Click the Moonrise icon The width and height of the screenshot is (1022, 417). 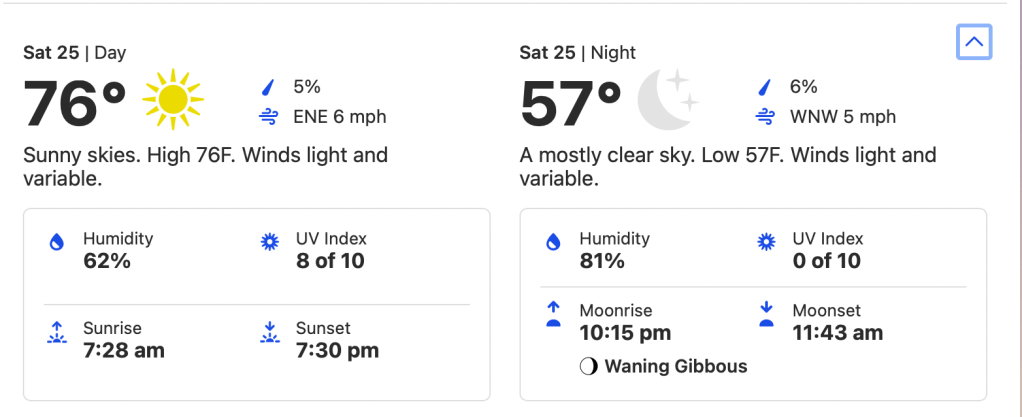[553, 315]
